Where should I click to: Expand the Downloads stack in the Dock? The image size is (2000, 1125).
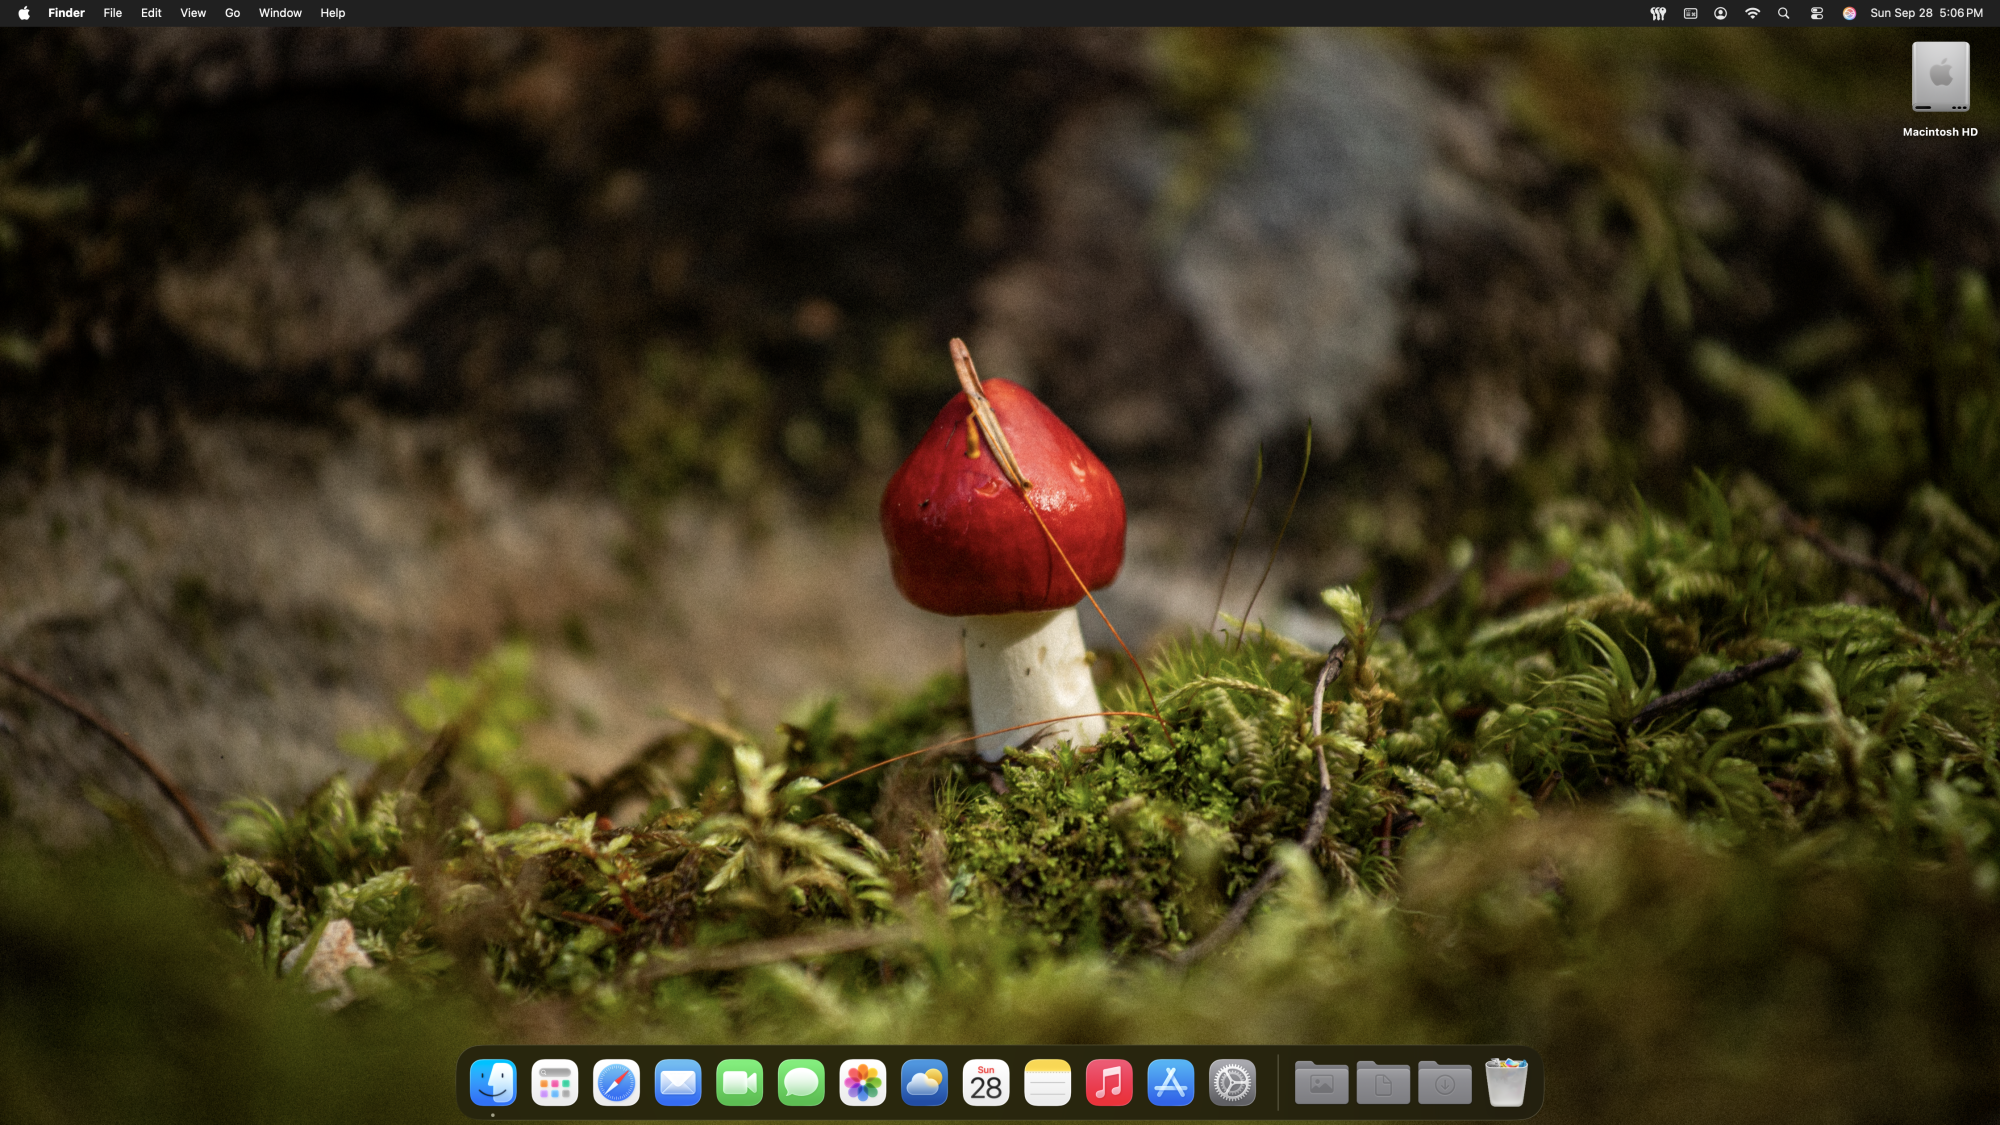[x=1444, y=1083]
